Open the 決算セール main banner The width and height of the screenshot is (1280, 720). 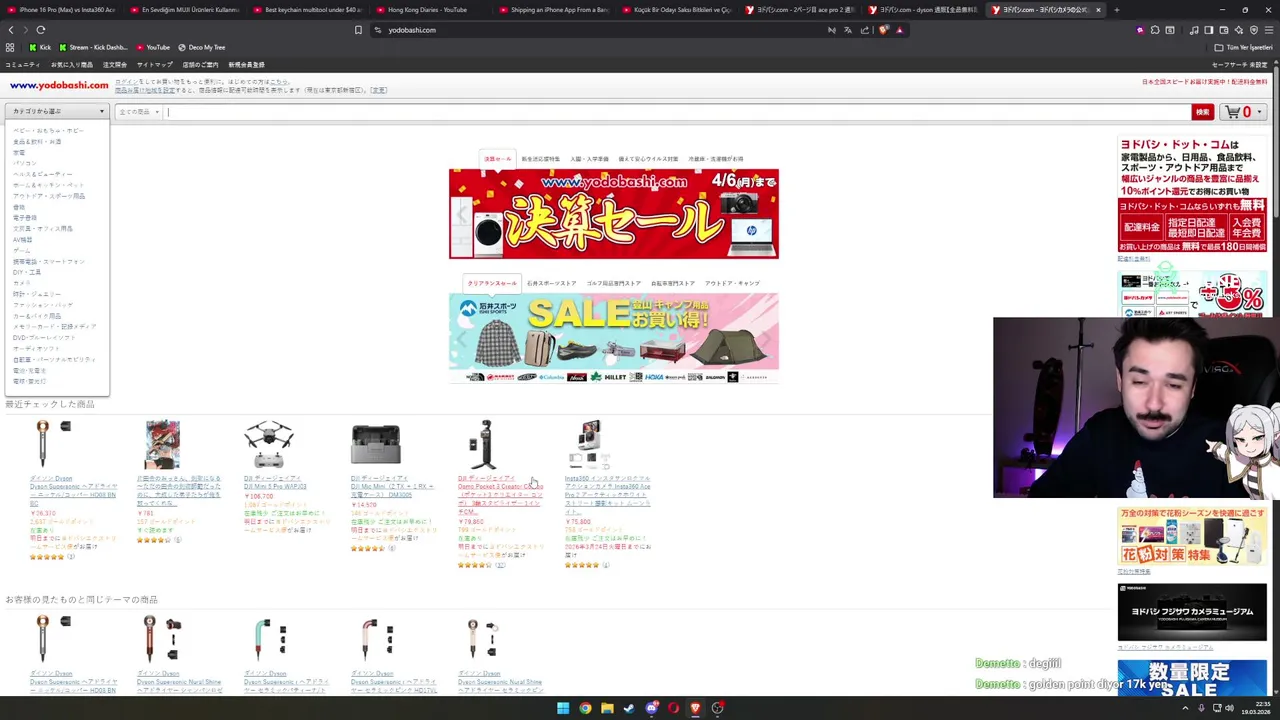pyautogui.click(x=614, y=214)
